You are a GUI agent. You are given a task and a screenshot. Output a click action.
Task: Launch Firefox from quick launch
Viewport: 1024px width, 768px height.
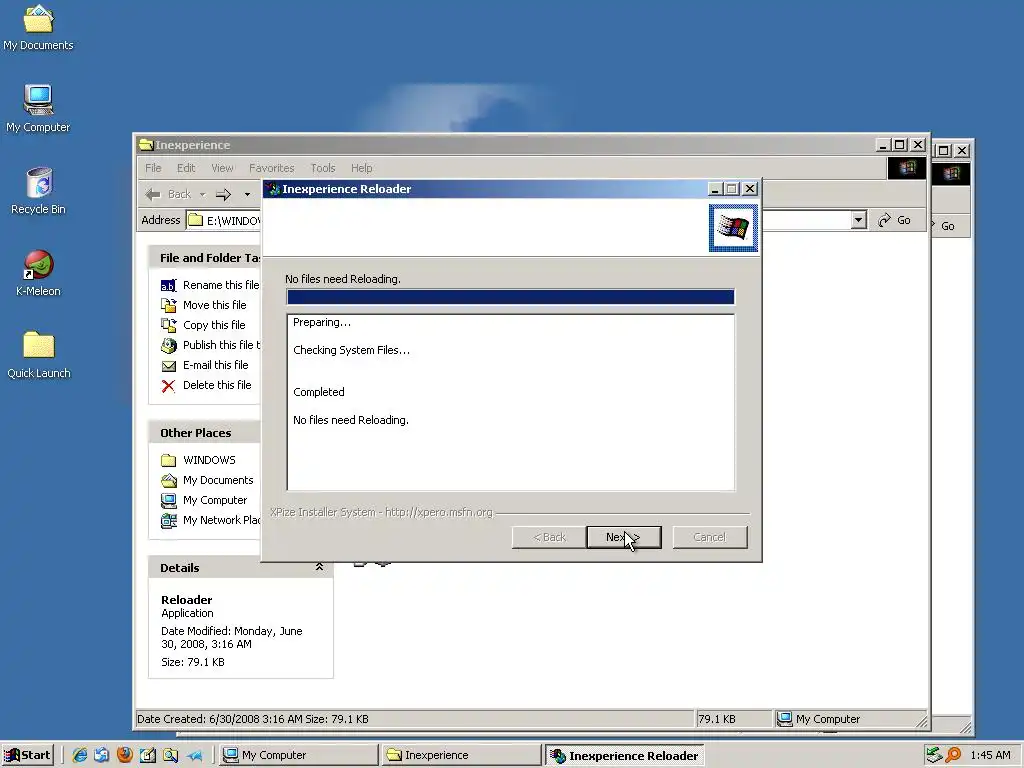point(125,755)
